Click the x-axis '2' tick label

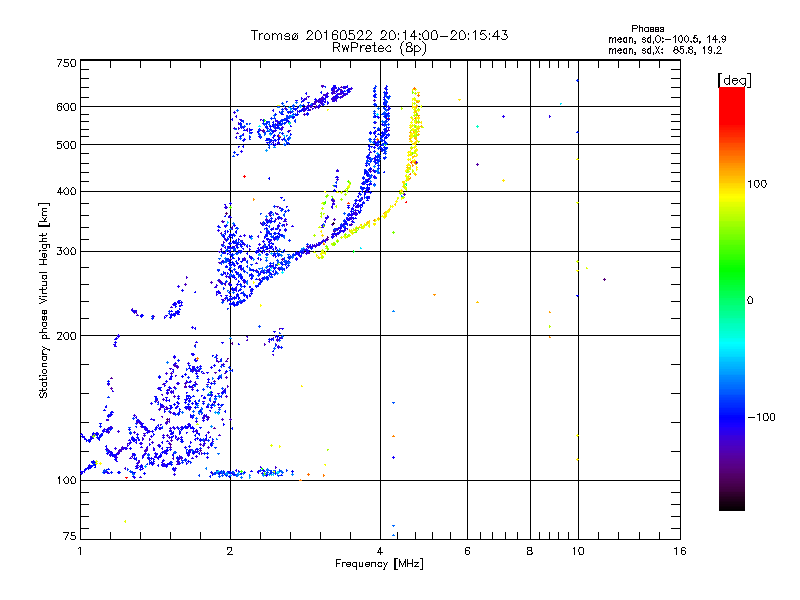click(230, 551)
